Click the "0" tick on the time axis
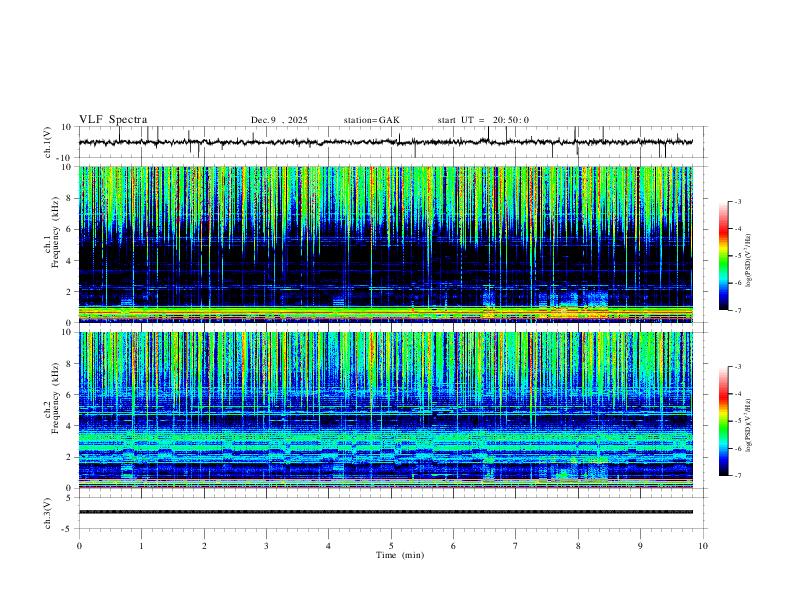Image resolution: width=792 pixels, height=612 pixels. (79, 546)
